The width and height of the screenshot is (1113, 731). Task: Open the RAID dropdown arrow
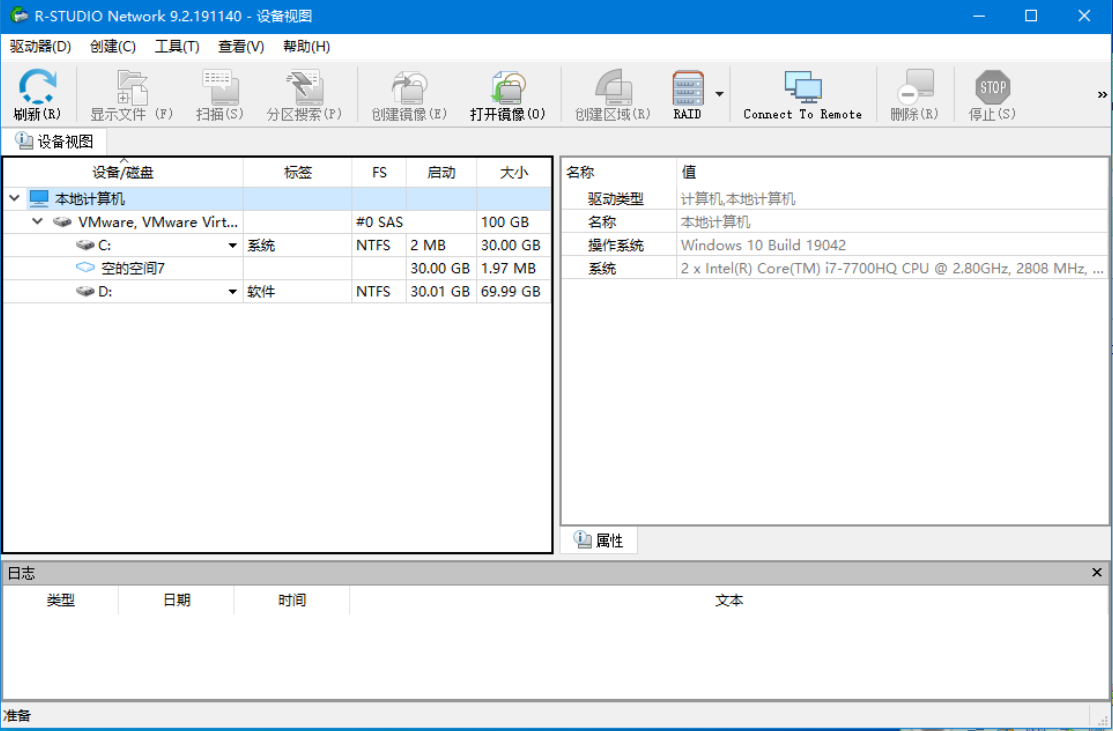point(719,94)
